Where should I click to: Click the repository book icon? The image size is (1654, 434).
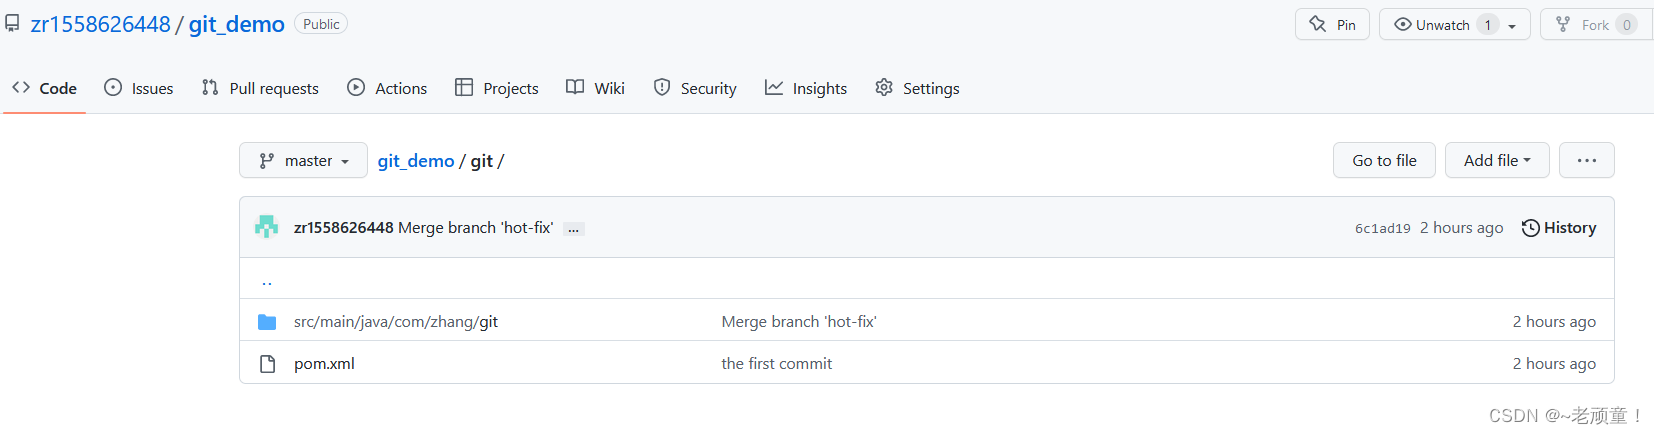pos(12,24)
